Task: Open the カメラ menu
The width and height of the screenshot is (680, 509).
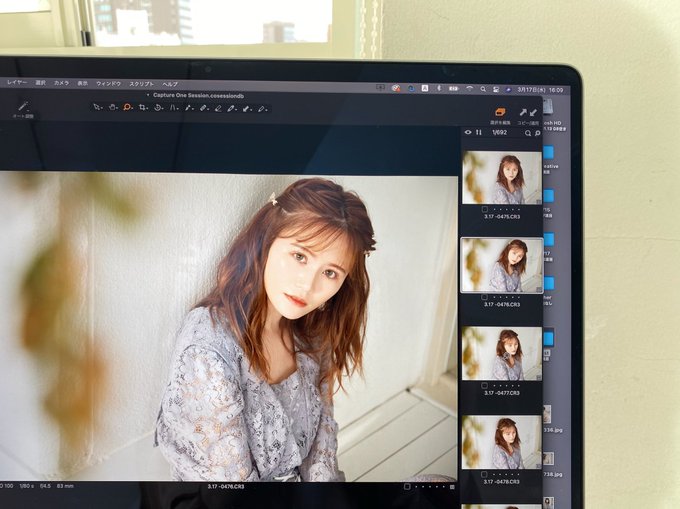Action: pyautogui.click(x=62, y=83)
